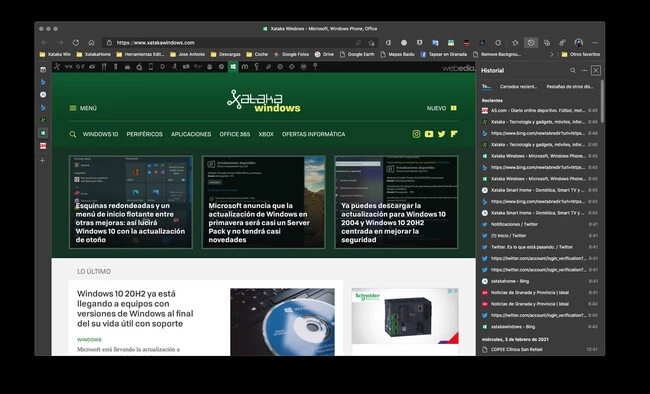
Task: Open OFFICE 365 navigation section
Action: [235, 134]
